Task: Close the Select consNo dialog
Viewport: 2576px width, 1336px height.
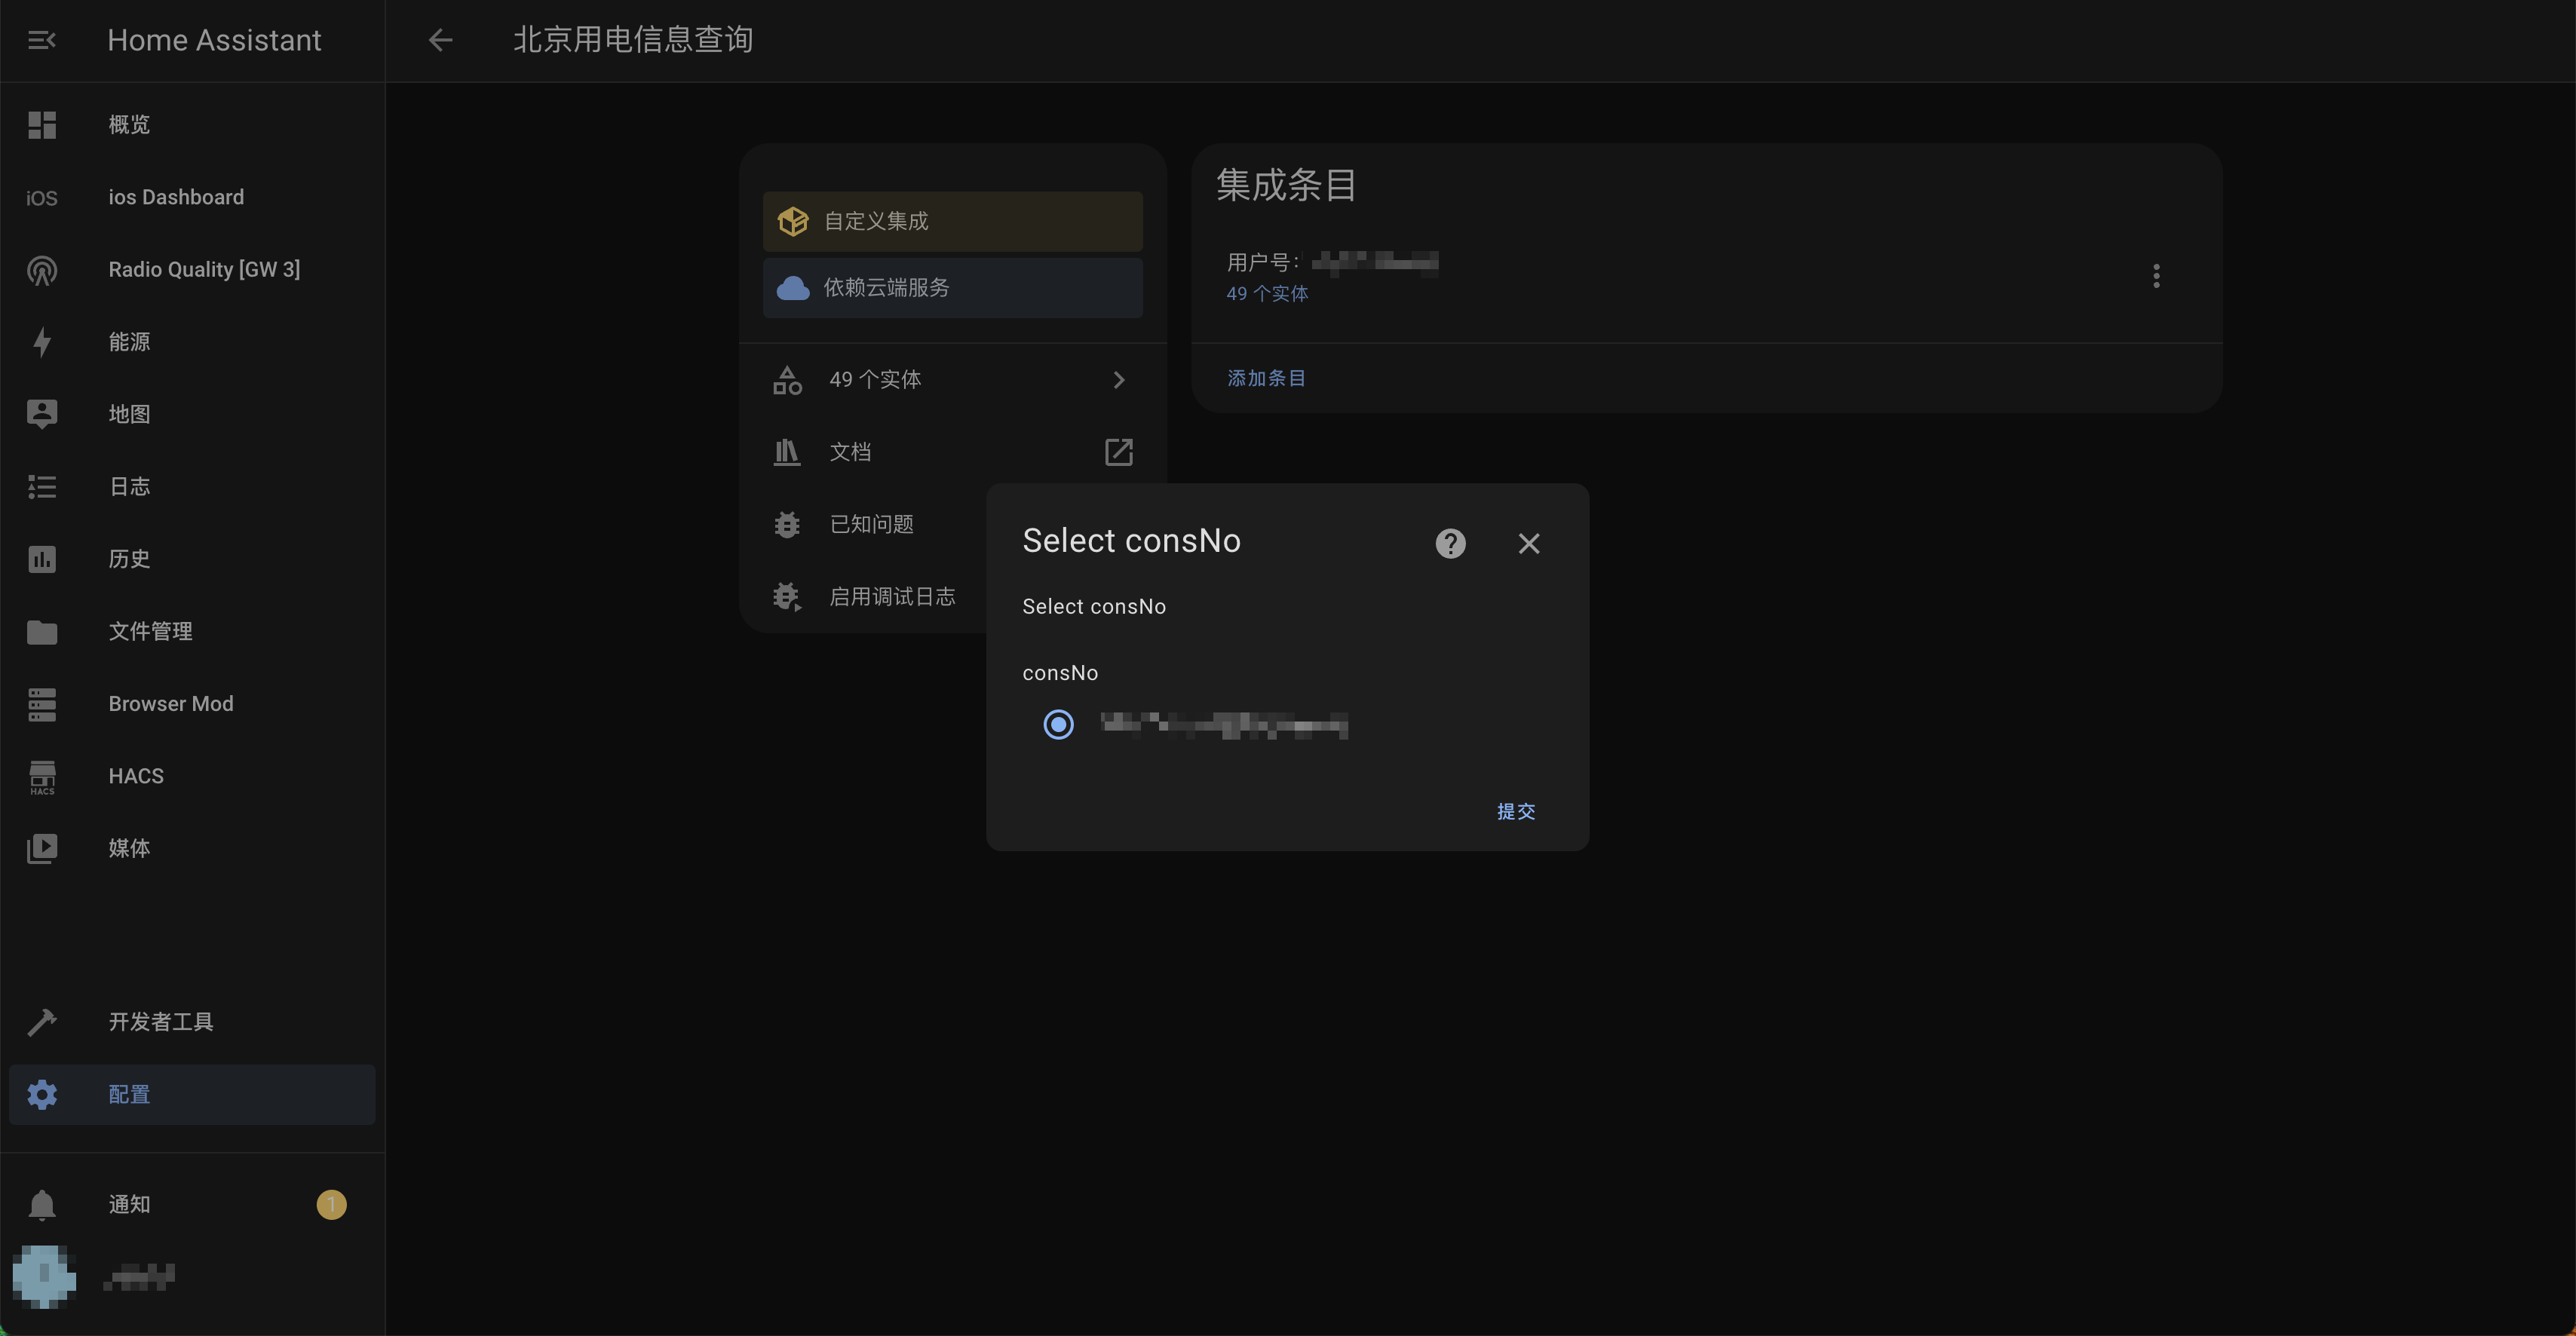Action: [1528, 543]
